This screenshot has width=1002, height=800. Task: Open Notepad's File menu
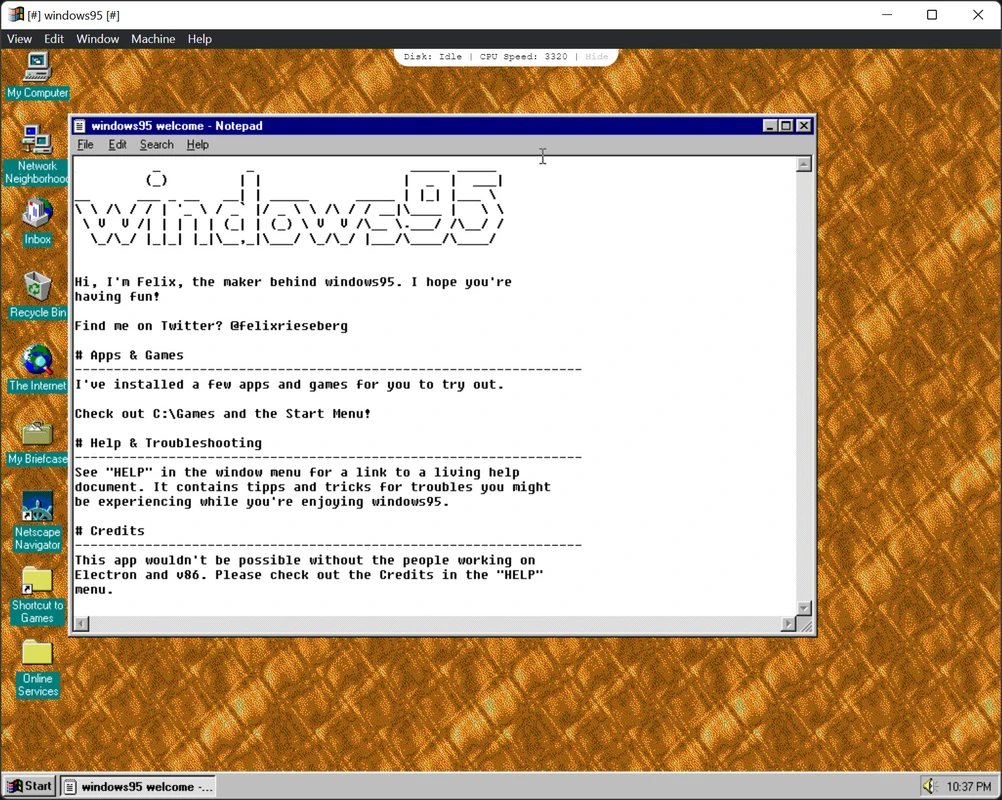point(86,145)
